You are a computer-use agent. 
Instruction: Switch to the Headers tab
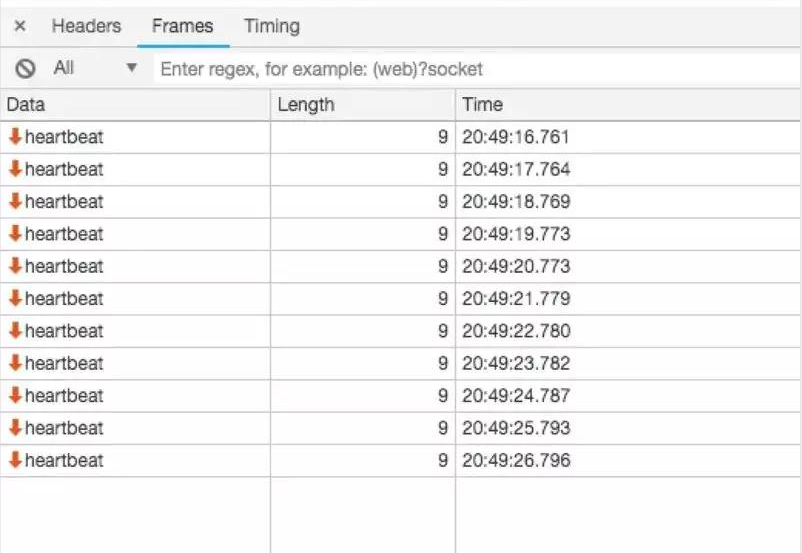click(86, 27)
